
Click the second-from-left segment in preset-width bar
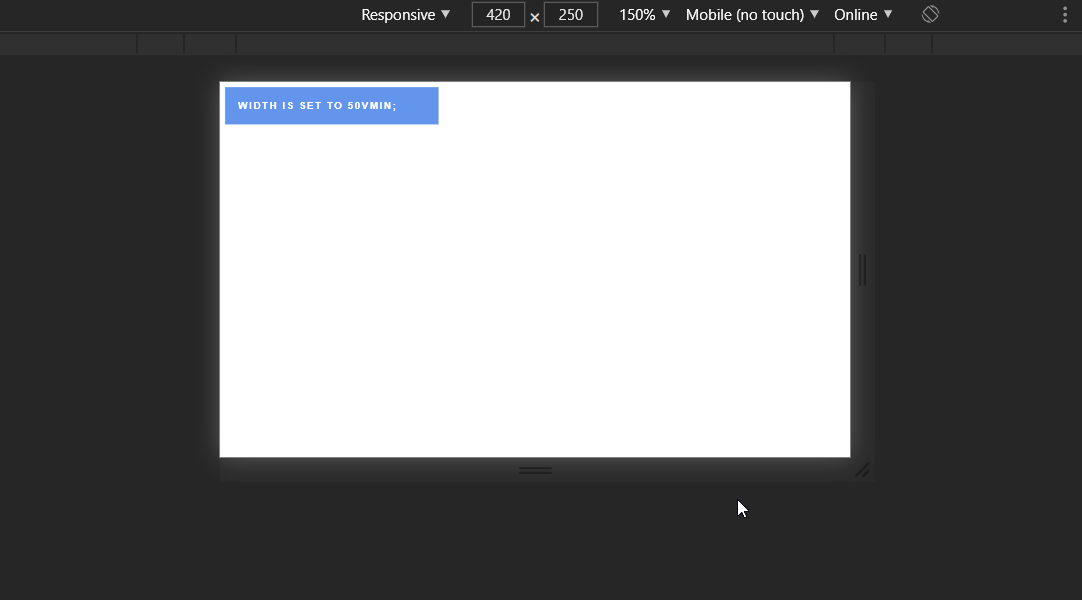(x=160, y=44)
